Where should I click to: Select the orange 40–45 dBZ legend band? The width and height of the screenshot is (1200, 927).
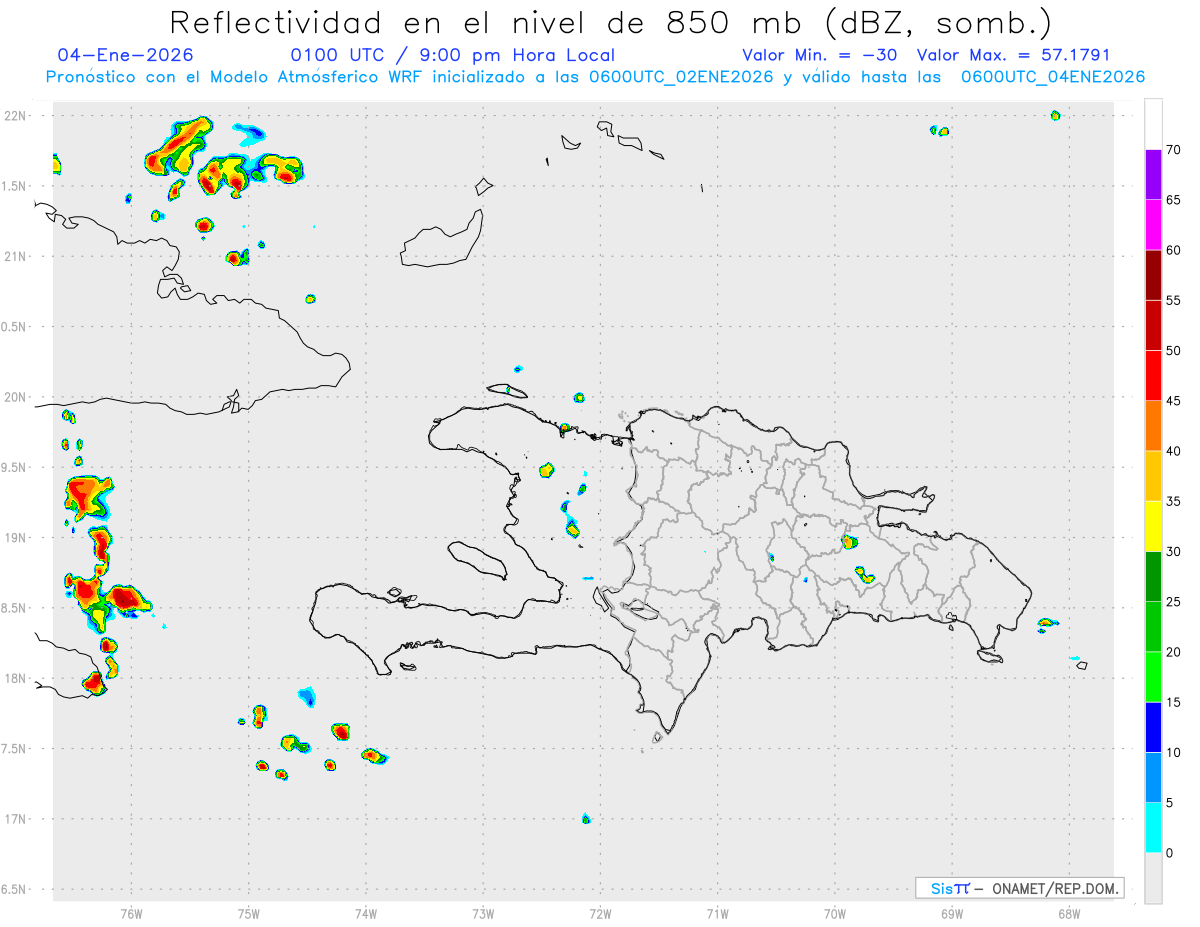(x=1153, y=426)
